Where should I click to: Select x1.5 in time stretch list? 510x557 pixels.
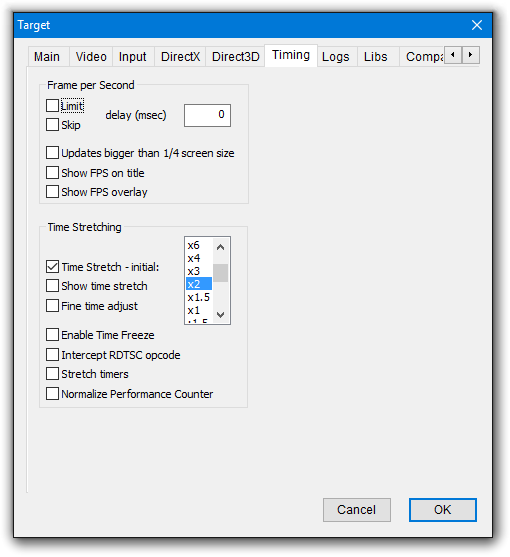pos(199,297)
